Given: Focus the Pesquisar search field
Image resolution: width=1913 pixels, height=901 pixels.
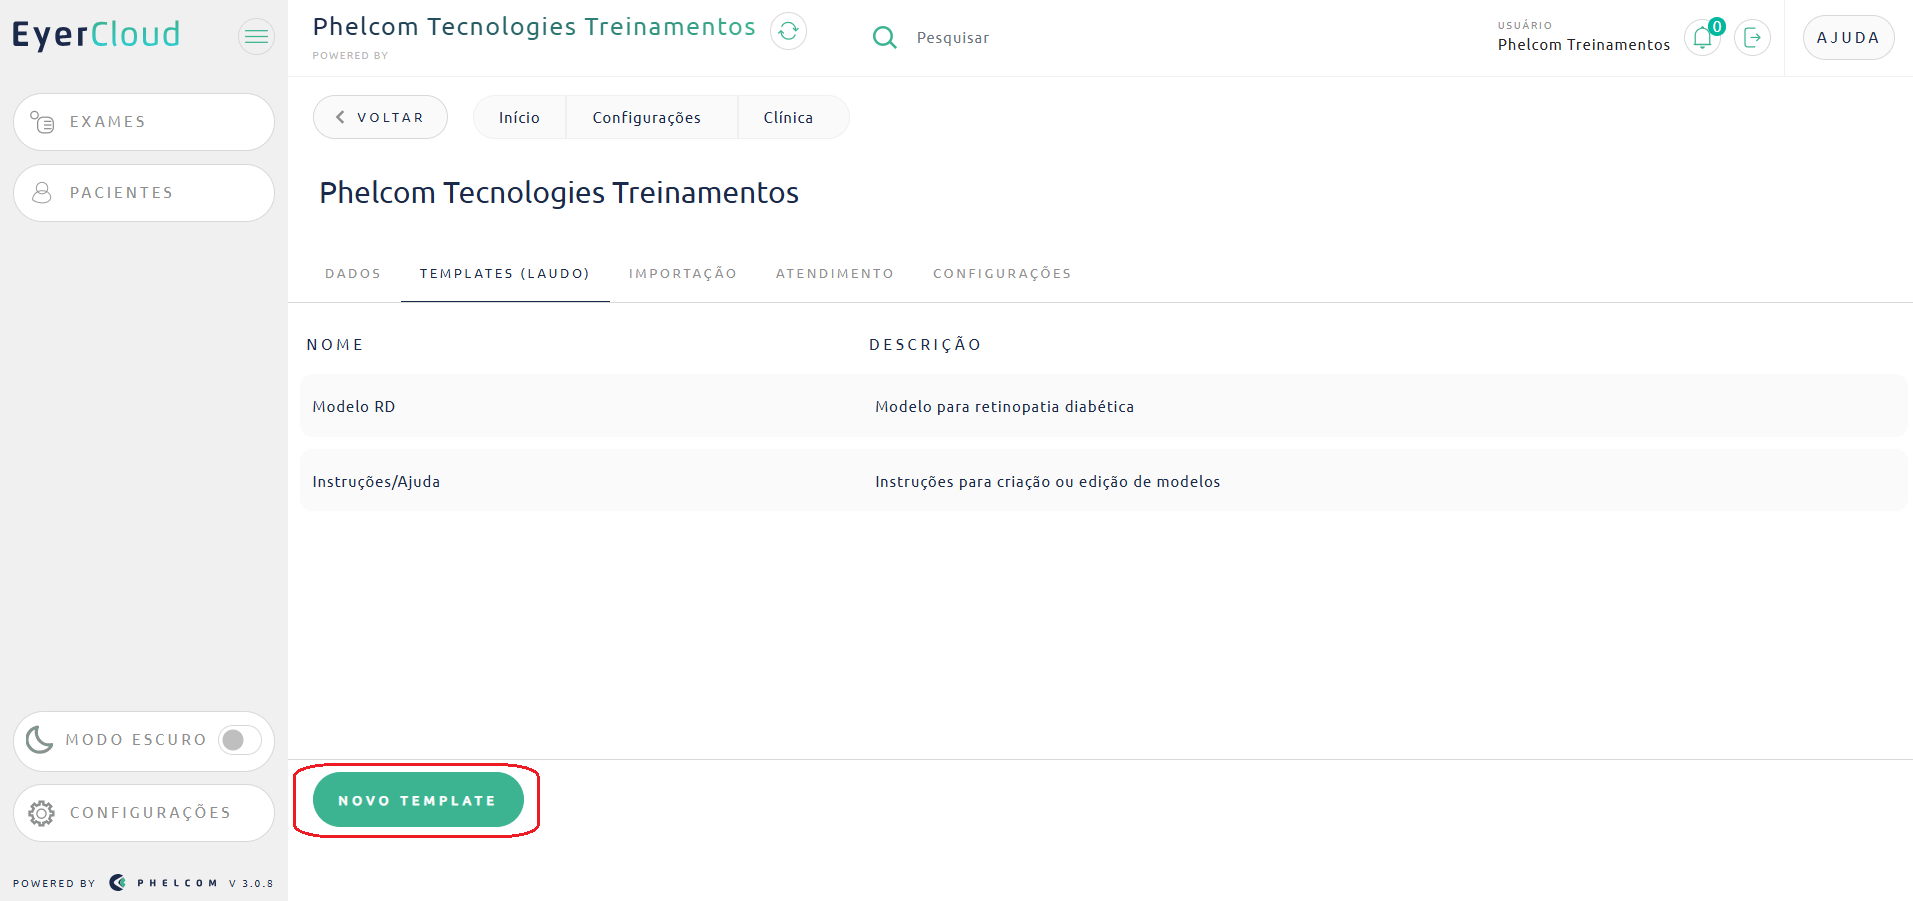Looking at the screenshot, I should point(953,38).
